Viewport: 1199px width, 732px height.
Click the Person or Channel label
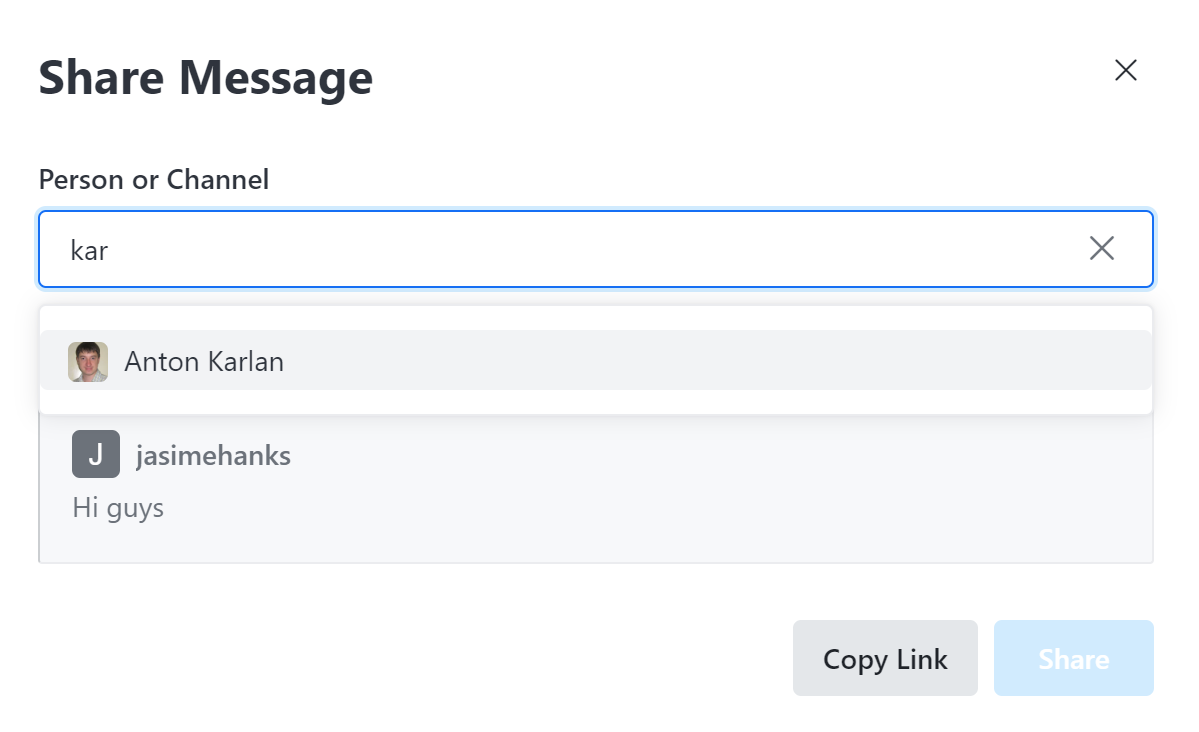pyautogui.click(x=153, y=179)
